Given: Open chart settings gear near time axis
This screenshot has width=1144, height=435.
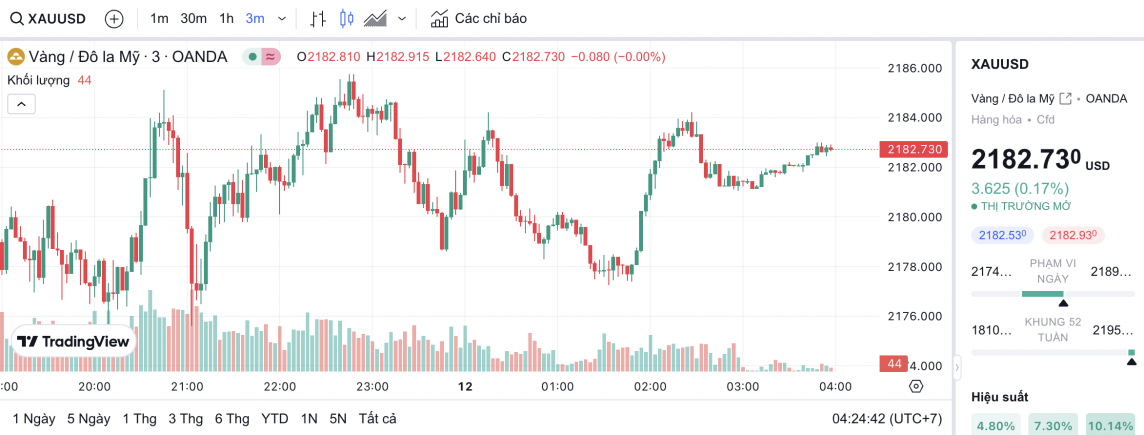Looking at the screenshot, I should (x=915, y=386).
